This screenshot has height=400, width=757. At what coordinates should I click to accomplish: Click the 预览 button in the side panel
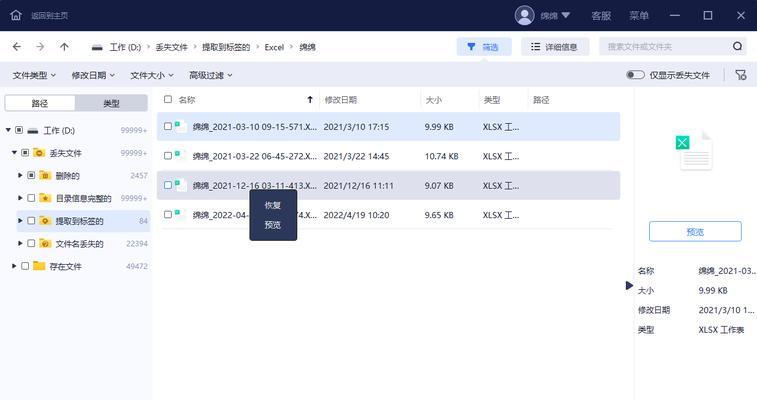click(x=695, y=232)
